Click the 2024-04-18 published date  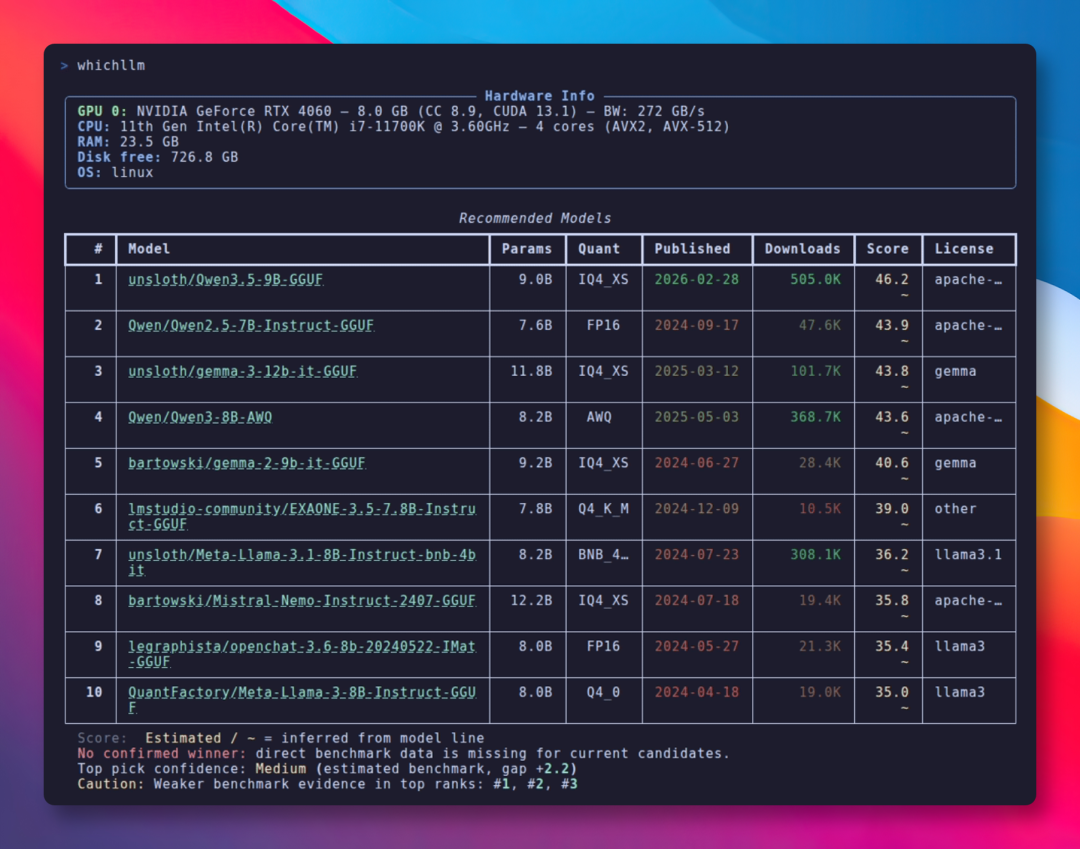[x=696, y=692]
